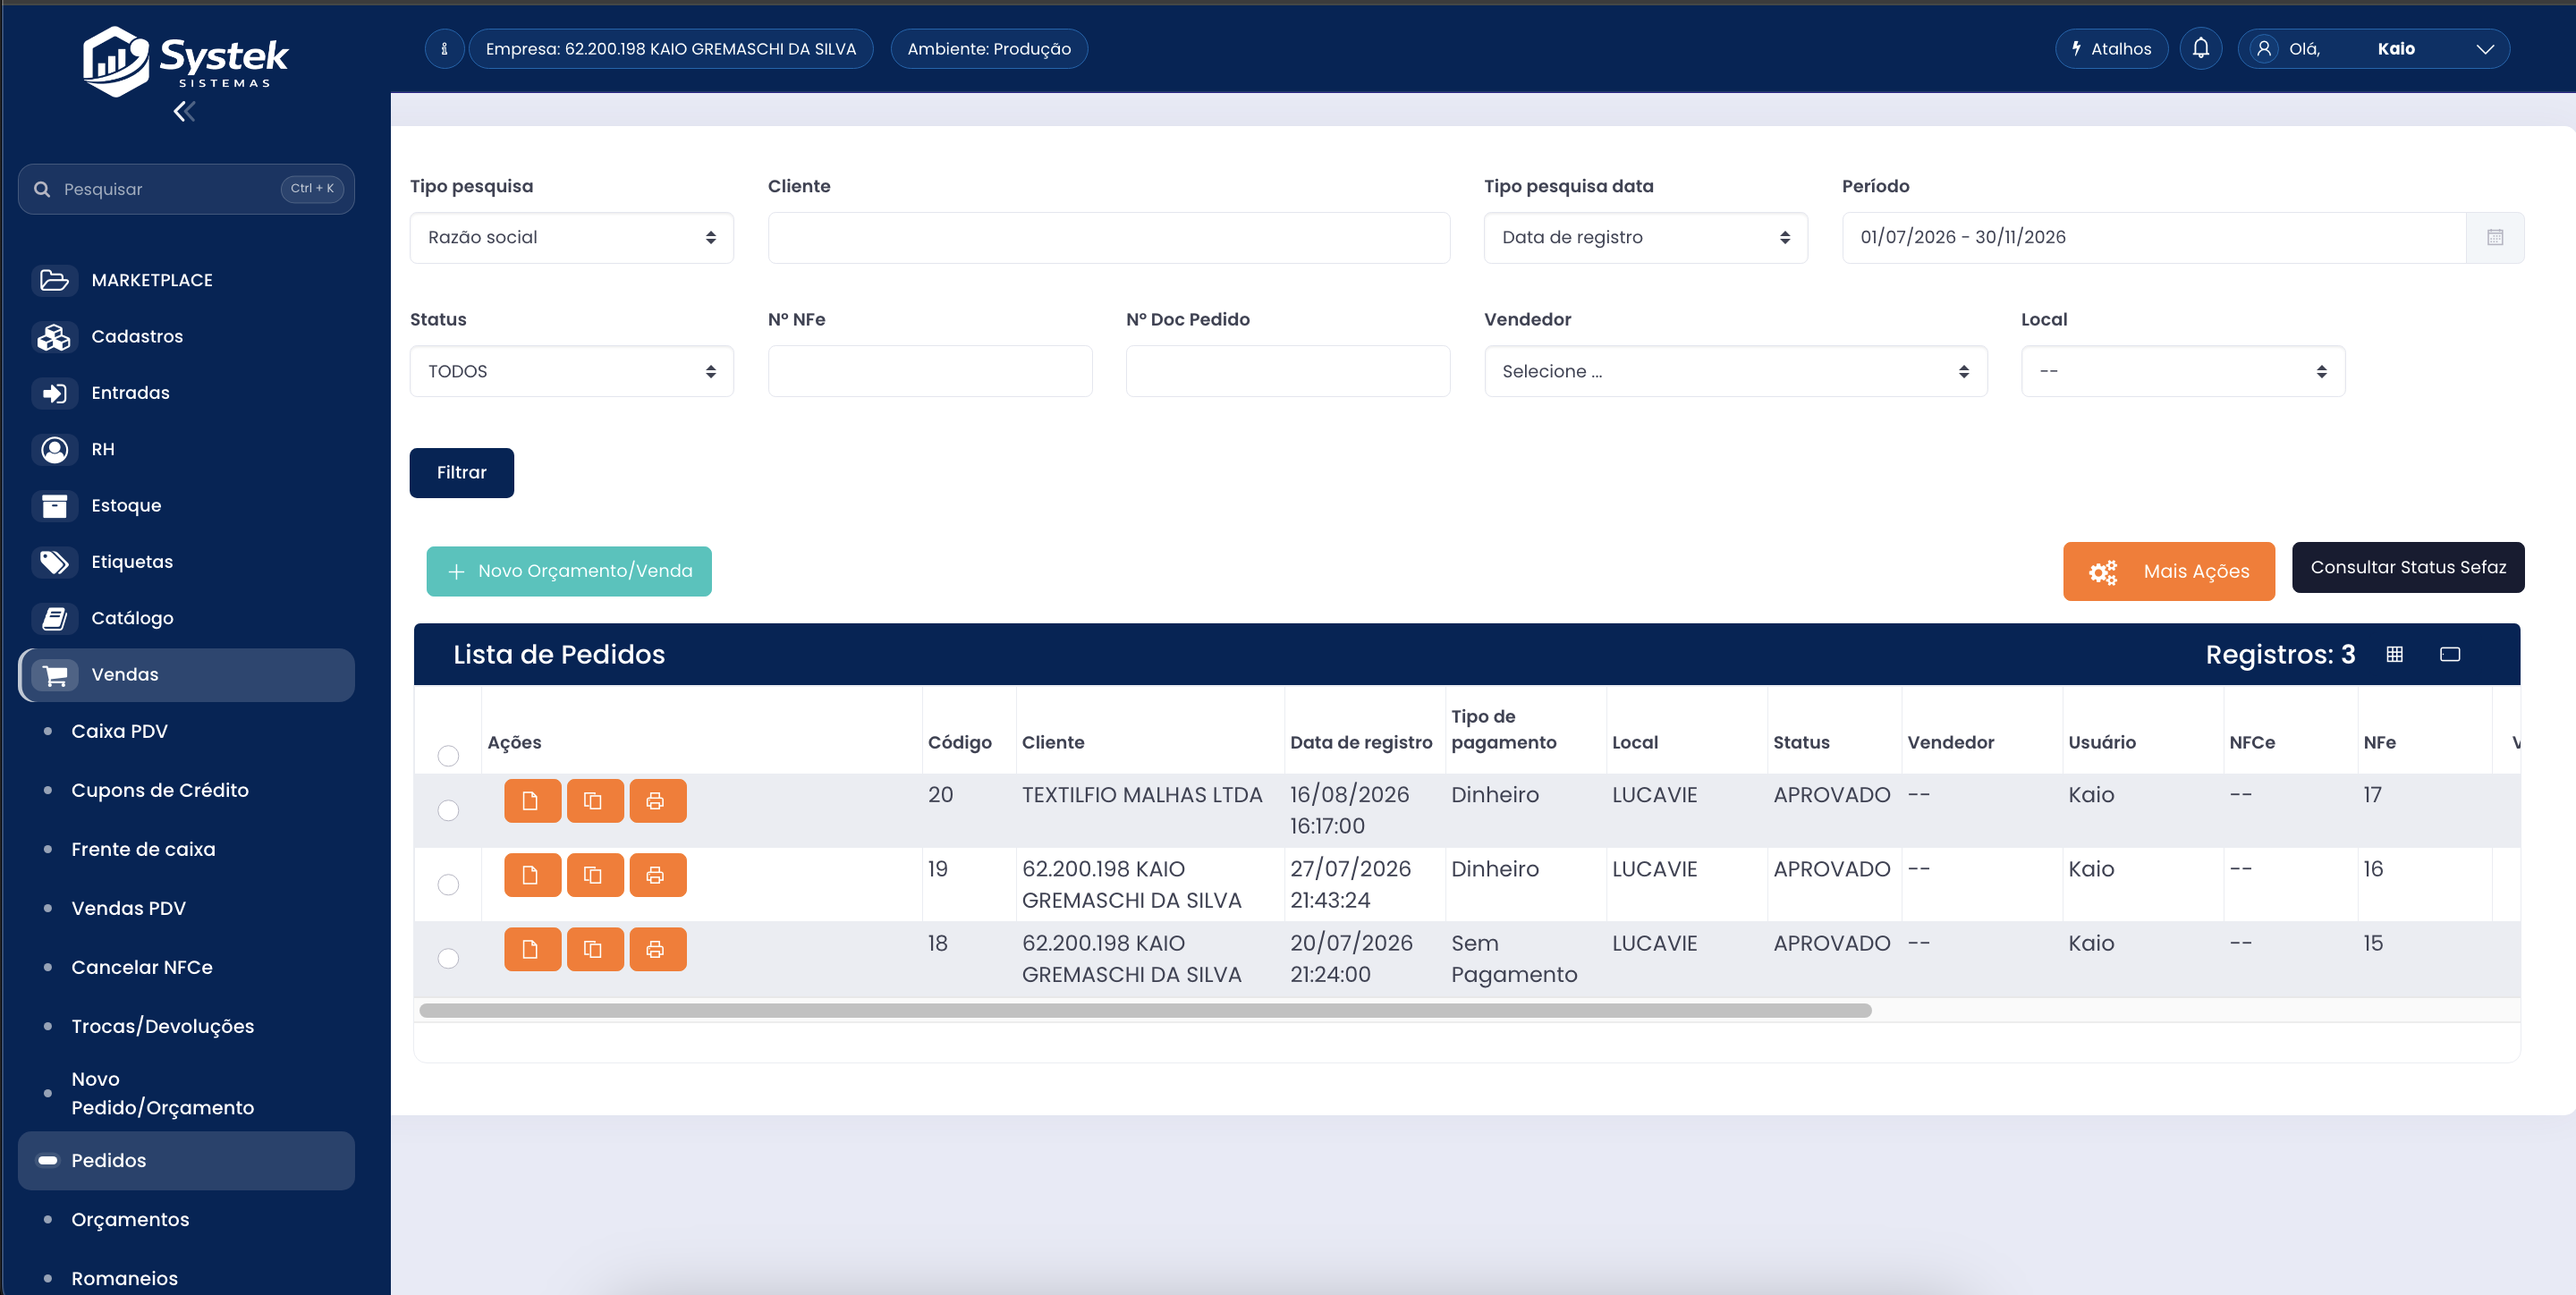Image resolution: width=2576 pixels, height=1295 pixels.
Task: Open document icon for order 18
Action: pos(532,949)
